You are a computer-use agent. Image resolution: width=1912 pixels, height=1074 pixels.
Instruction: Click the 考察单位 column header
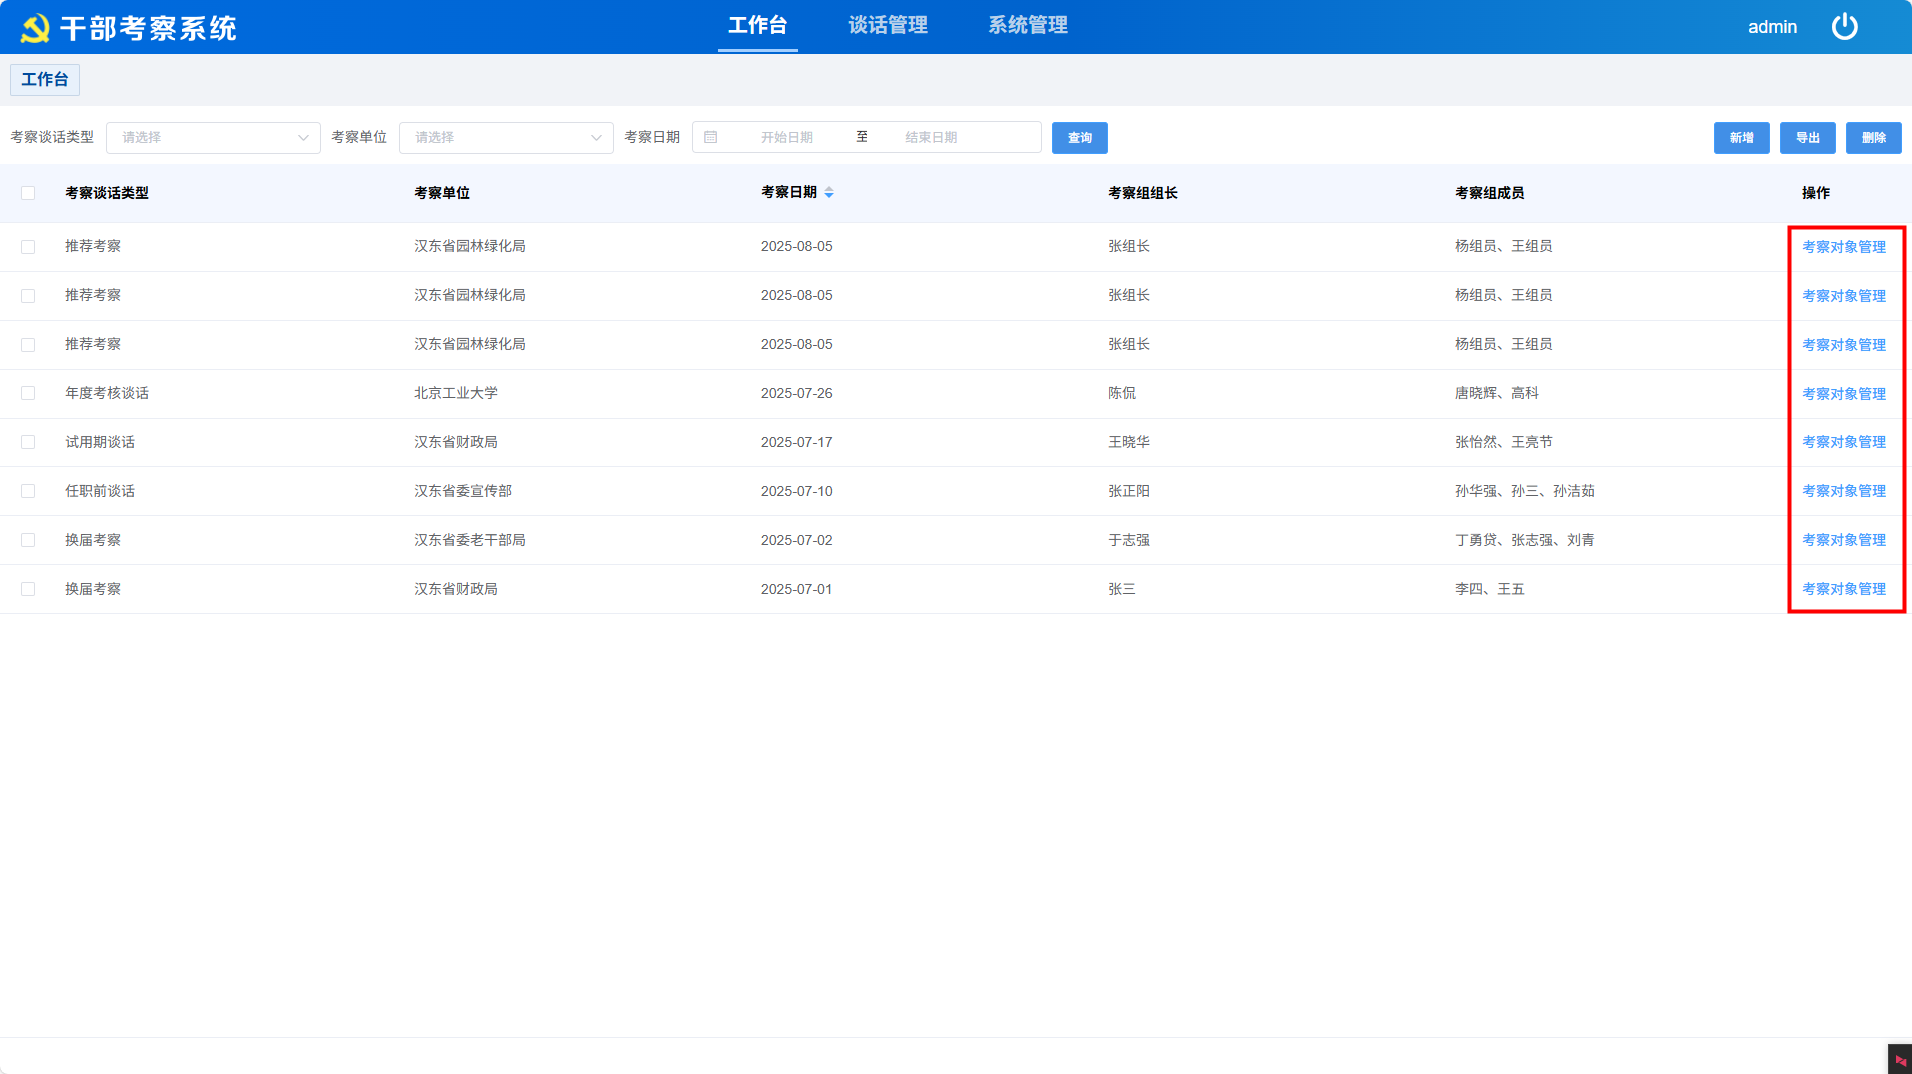coord(442,193)
